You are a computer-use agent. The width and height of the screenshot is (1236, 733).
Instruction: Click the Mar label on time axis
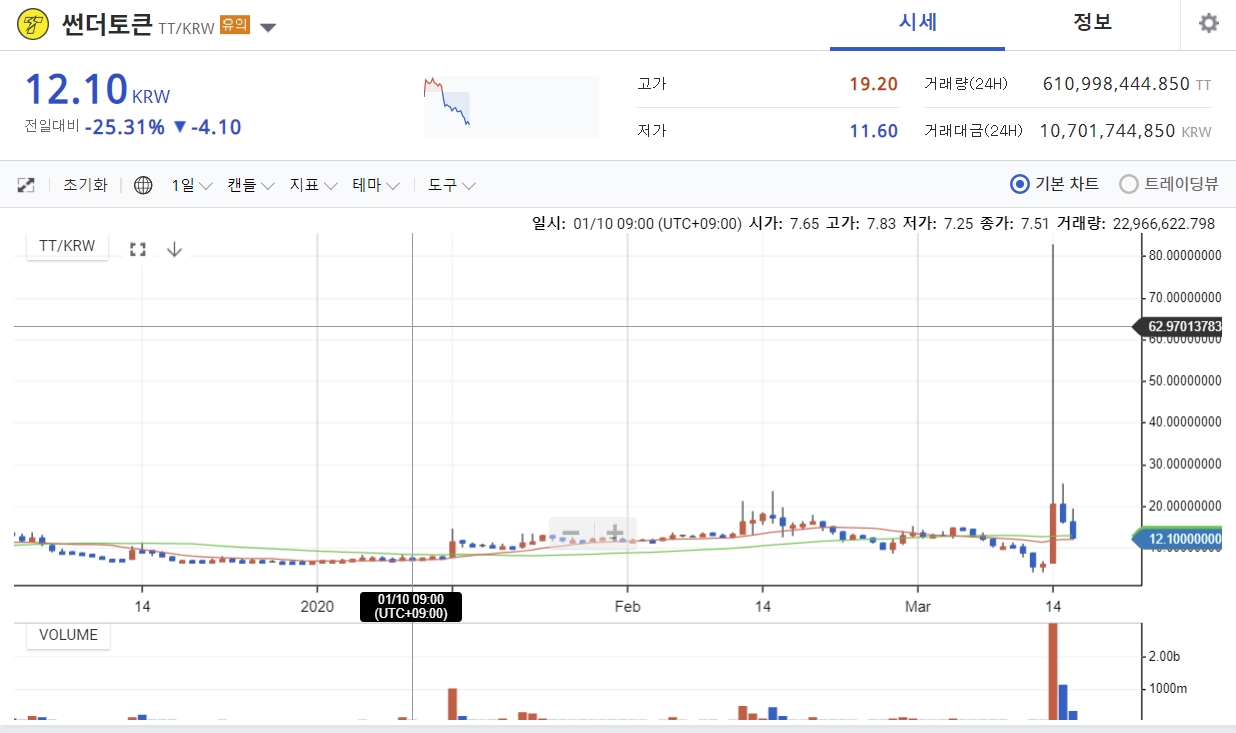click(x=917, y=606)
